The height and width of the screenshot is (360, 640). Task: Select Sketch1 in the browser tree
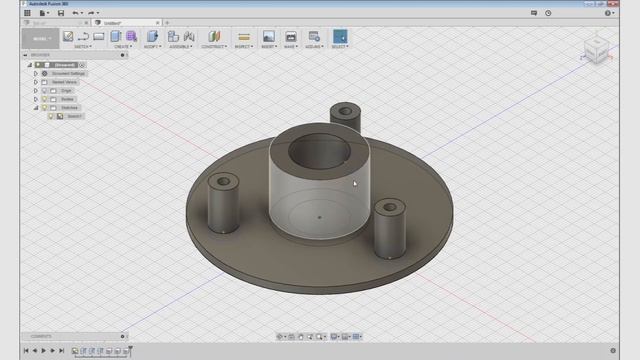point(74,116)
